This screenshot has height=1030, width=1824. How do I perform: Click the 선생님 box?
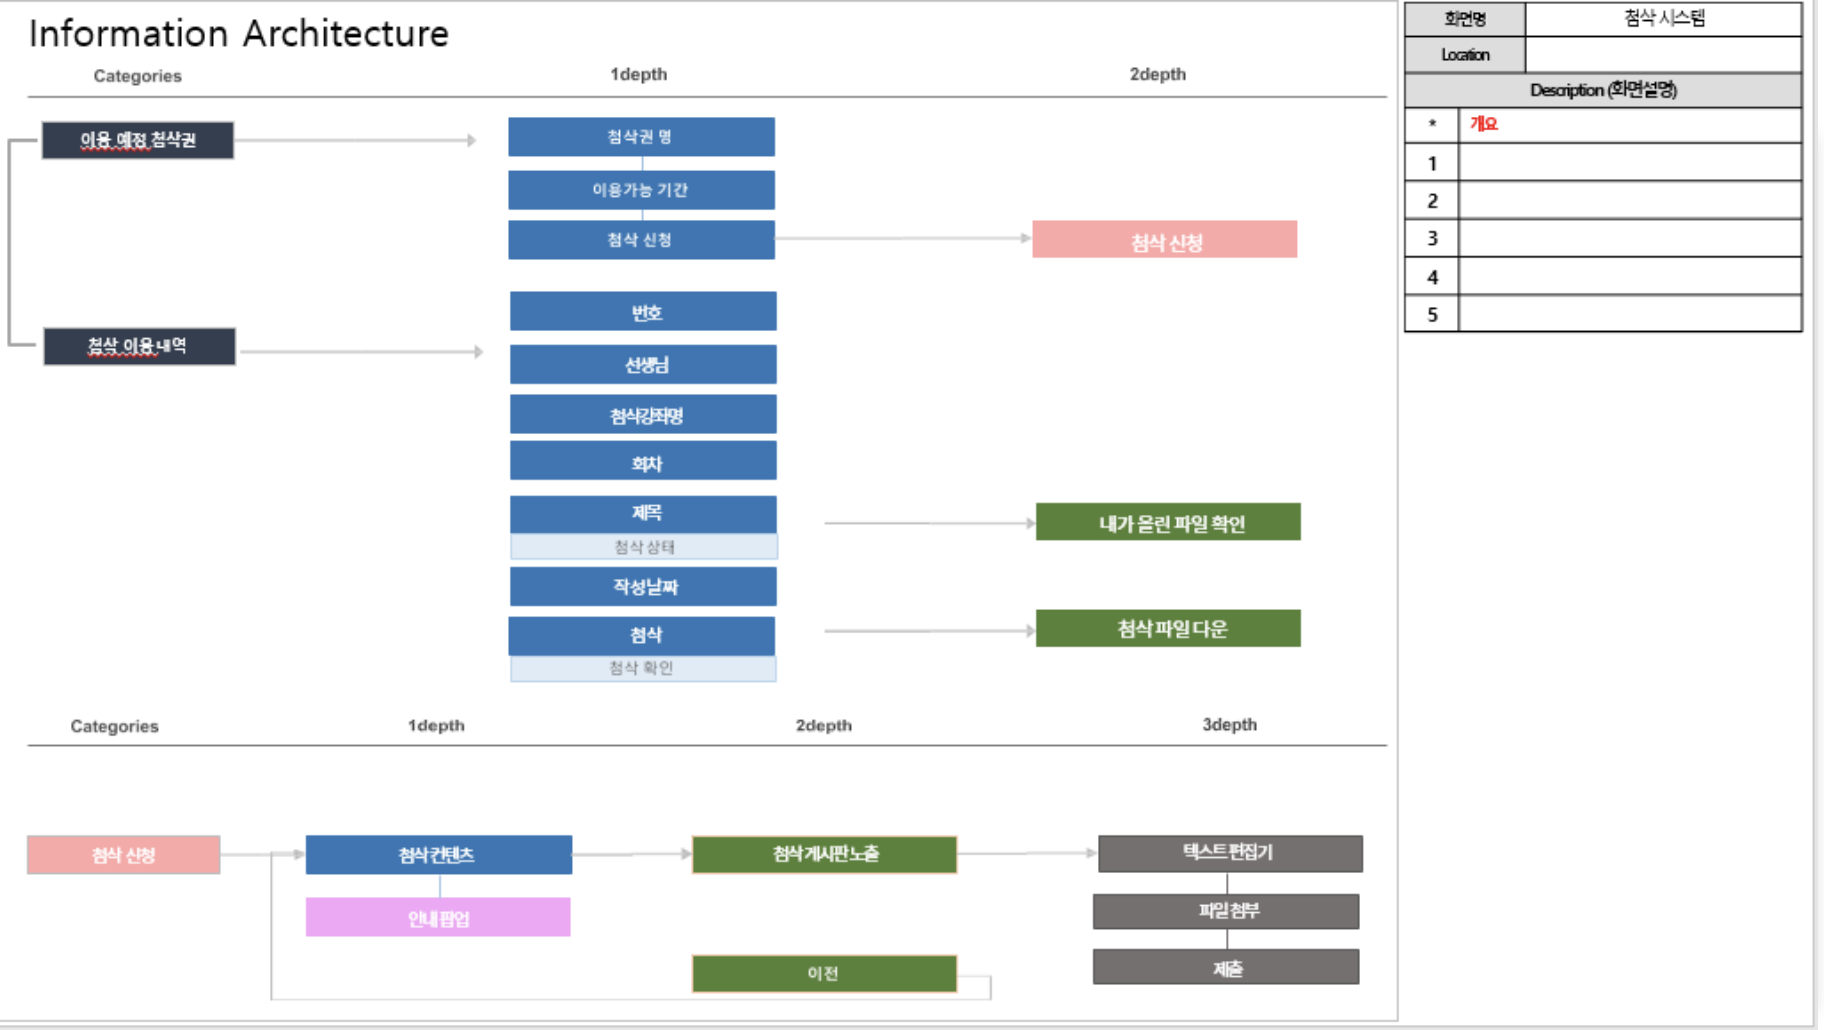point(643,365)
